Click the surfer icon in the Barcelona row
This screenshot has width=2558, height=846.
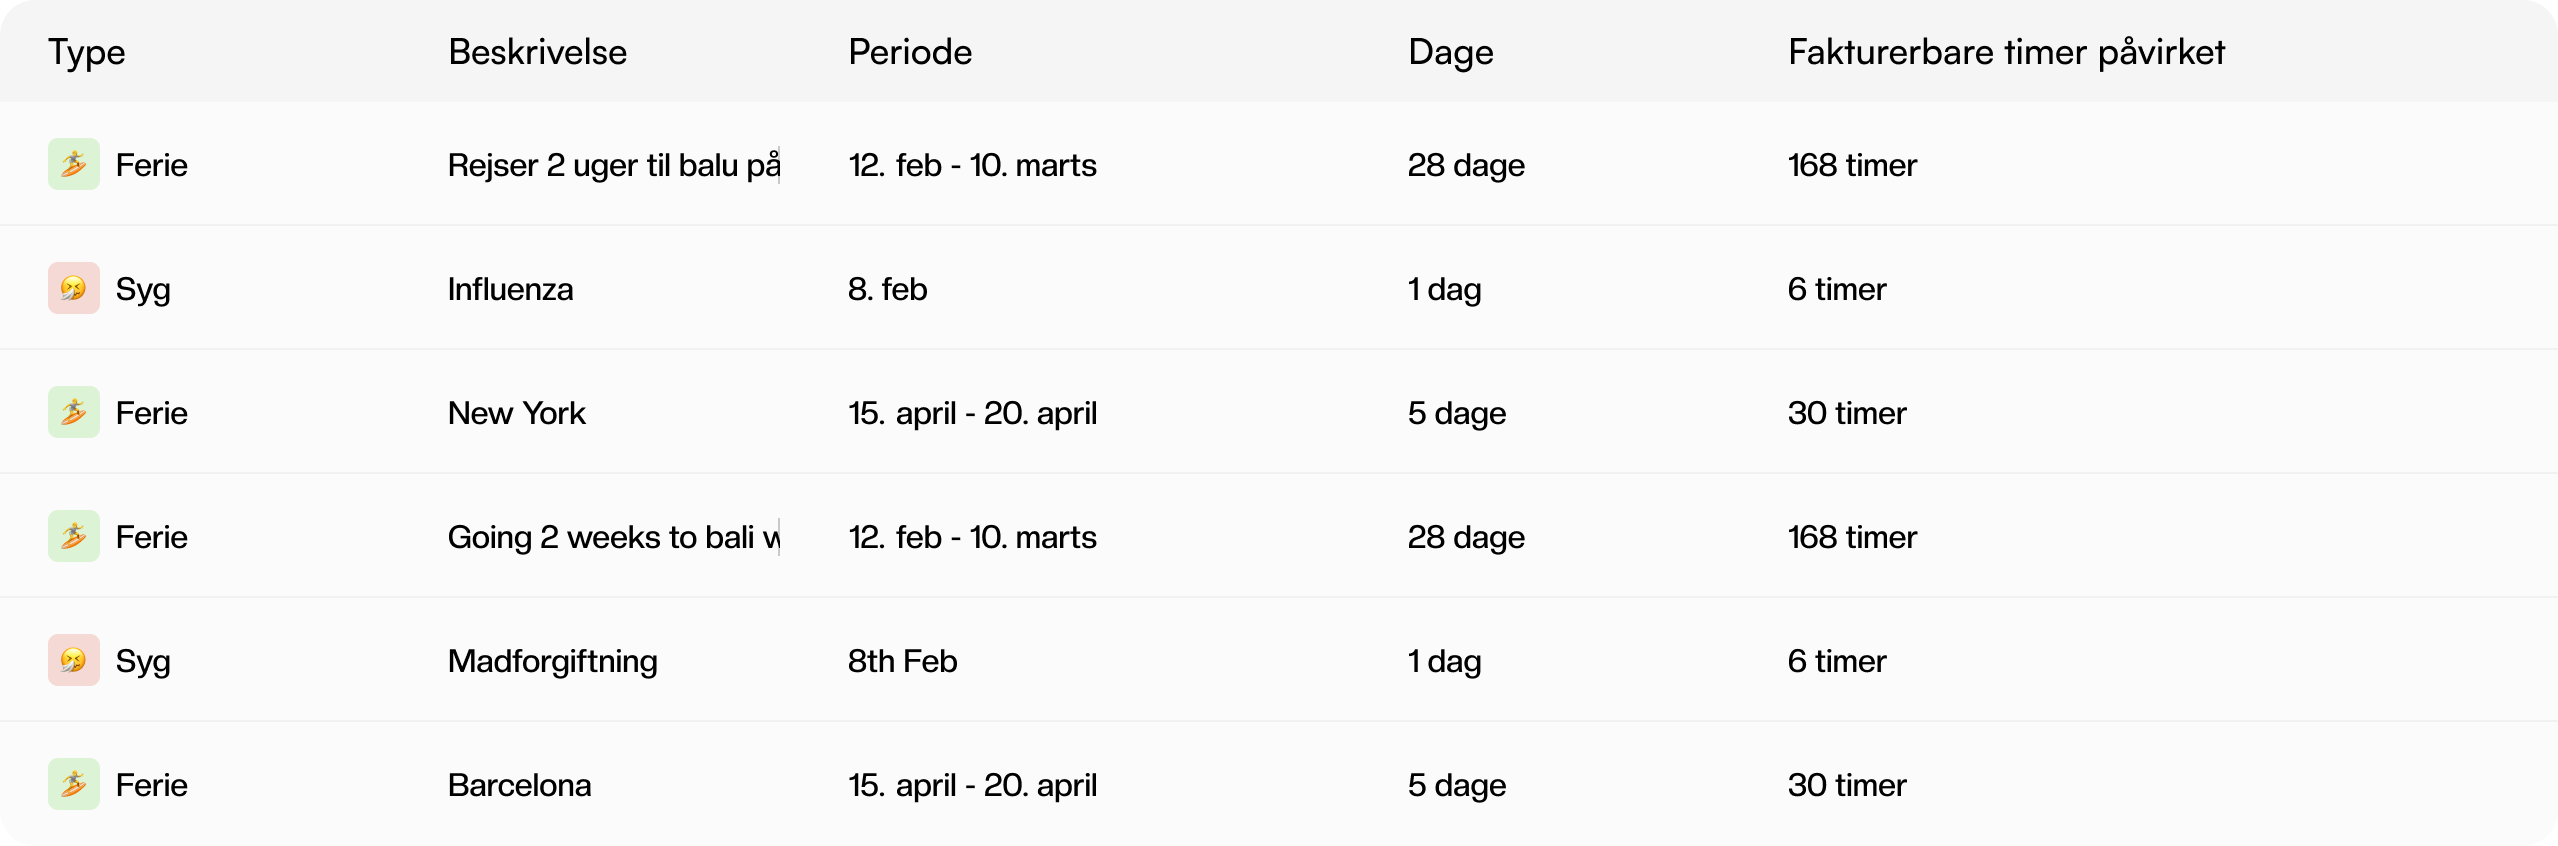point(74,784)
